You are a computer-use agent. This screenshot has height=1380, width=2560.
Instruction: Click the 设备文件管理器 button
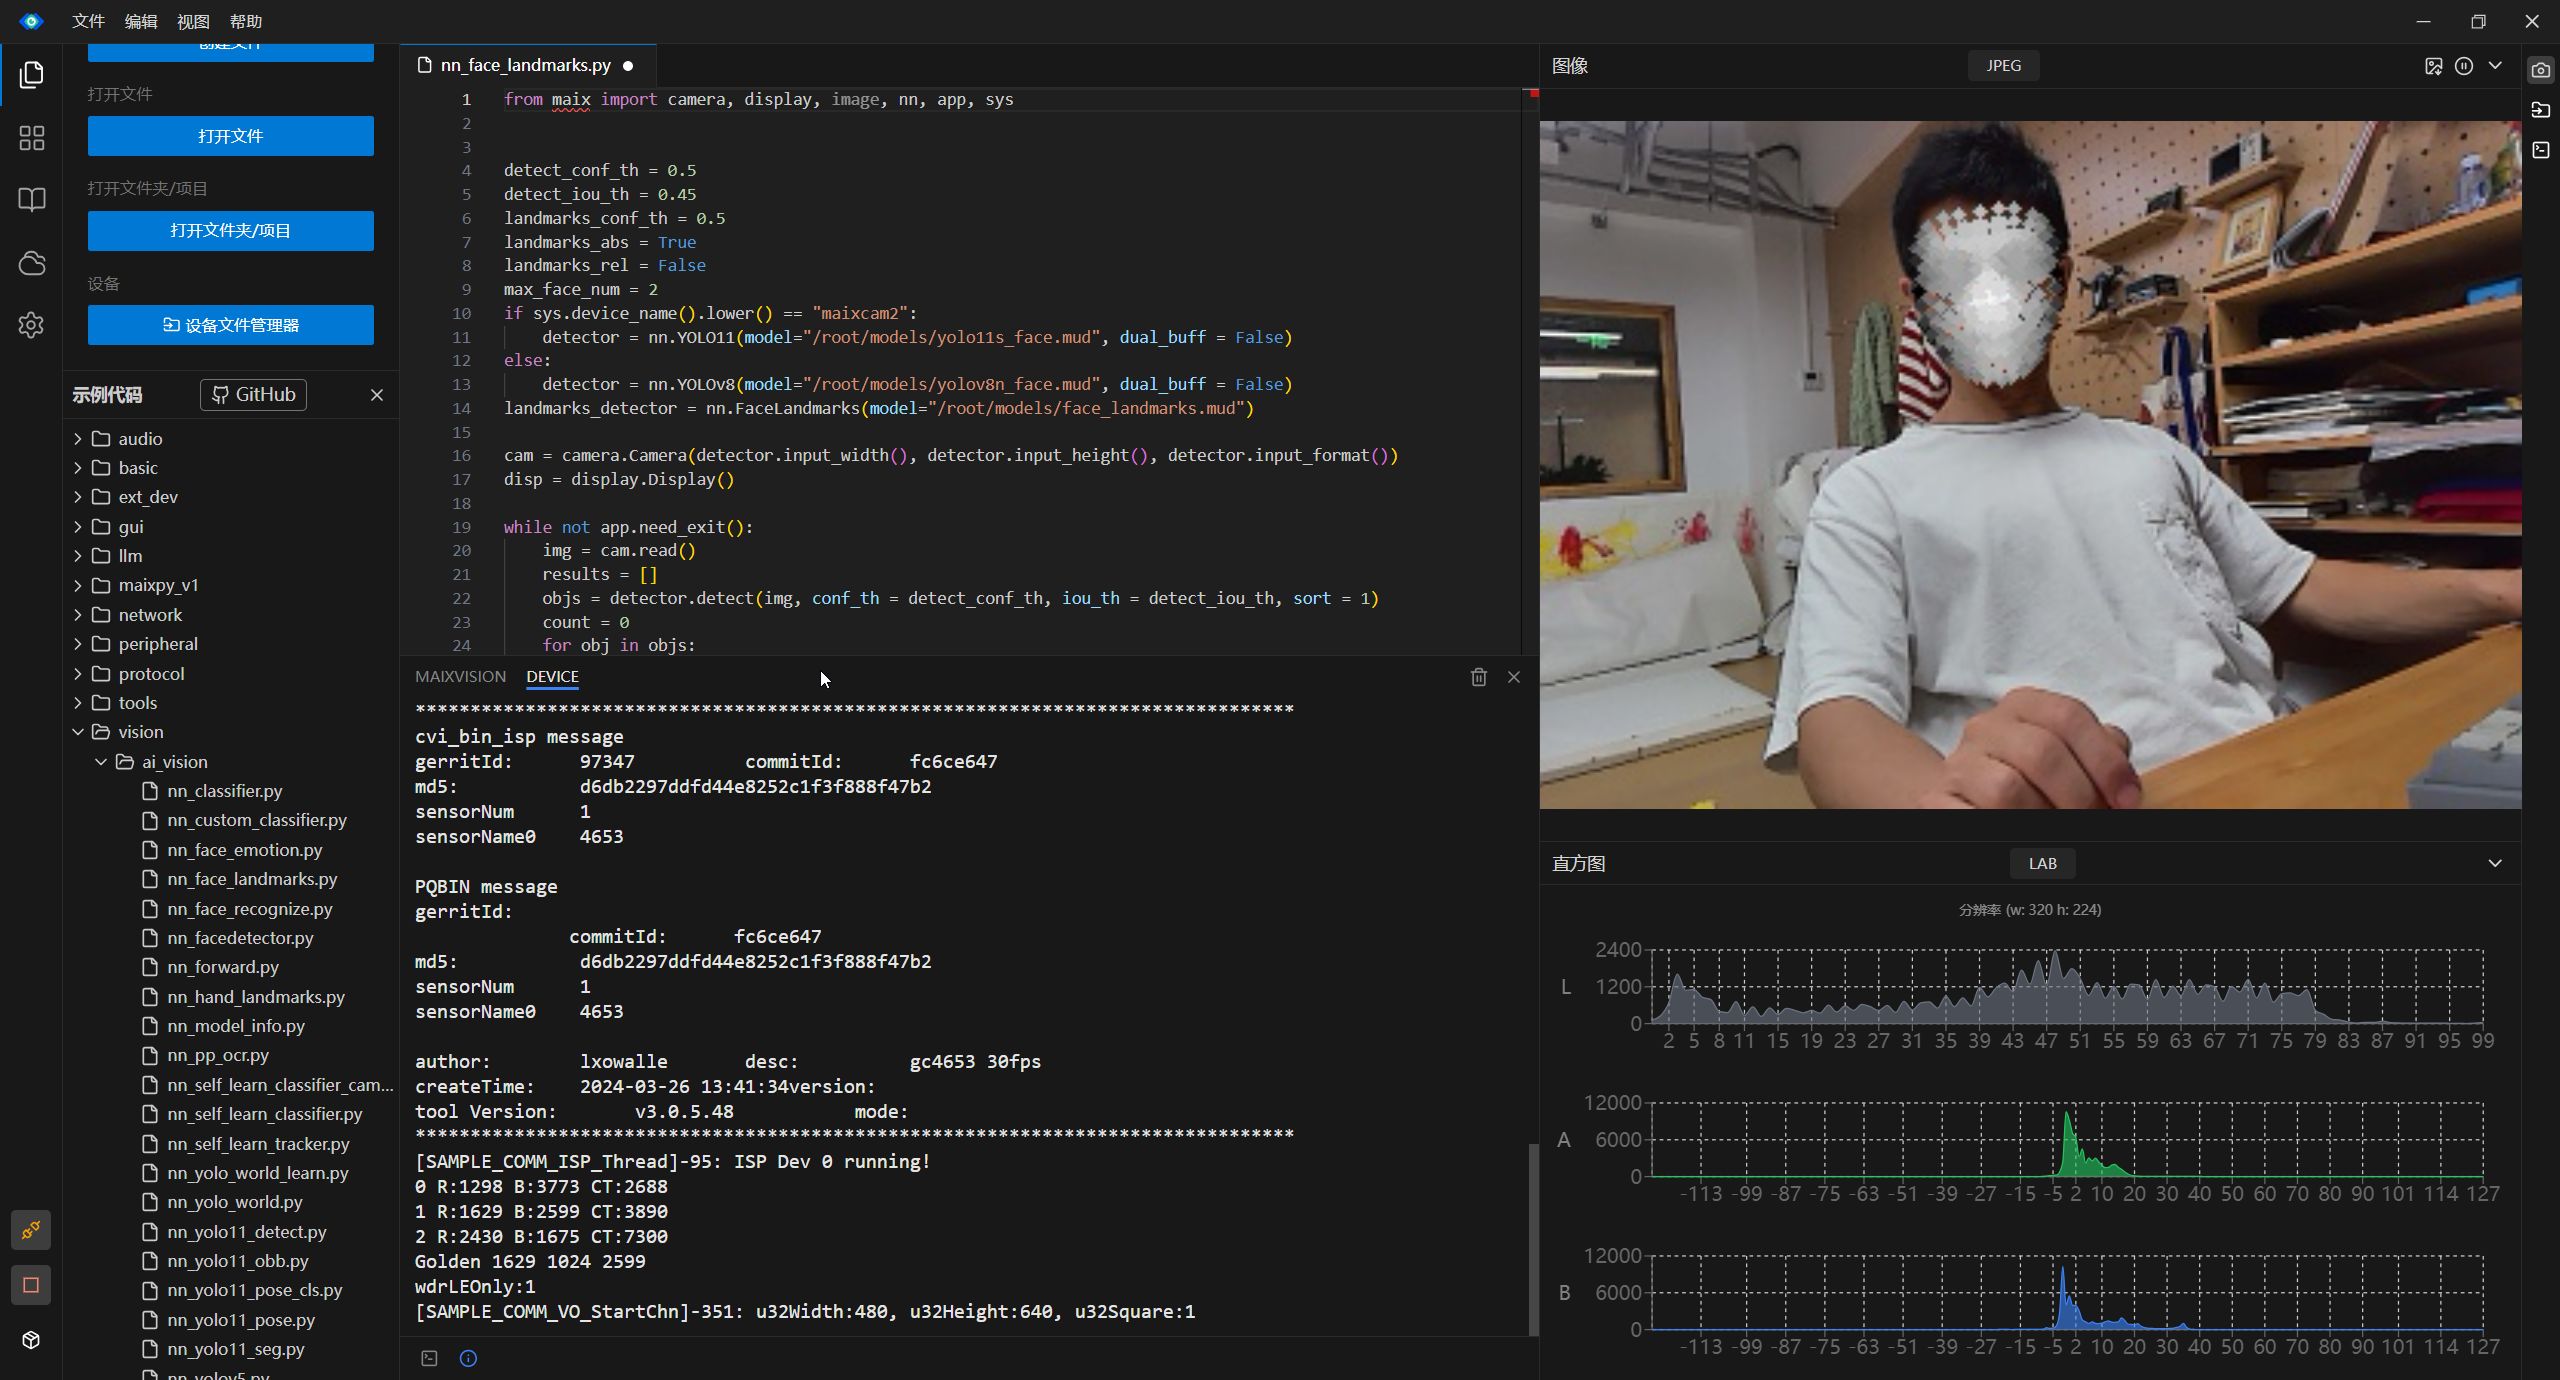point(230,325)
